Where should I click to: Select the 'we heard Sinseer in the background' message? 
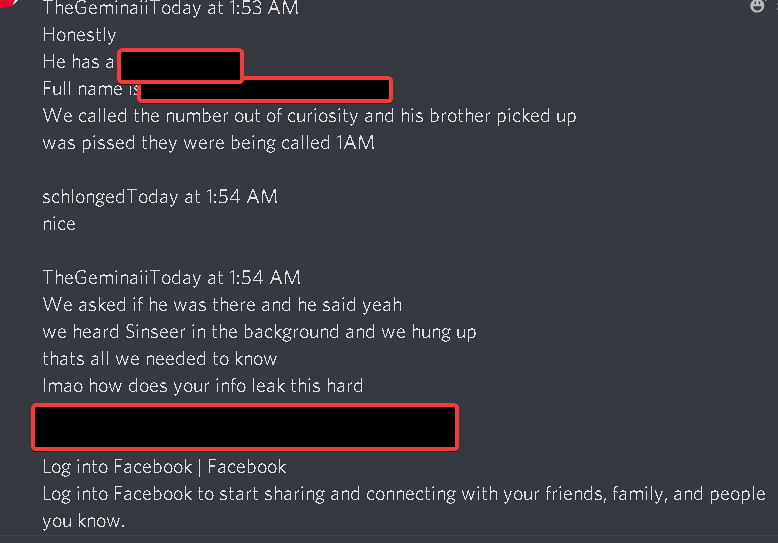(x=259, y=332)
